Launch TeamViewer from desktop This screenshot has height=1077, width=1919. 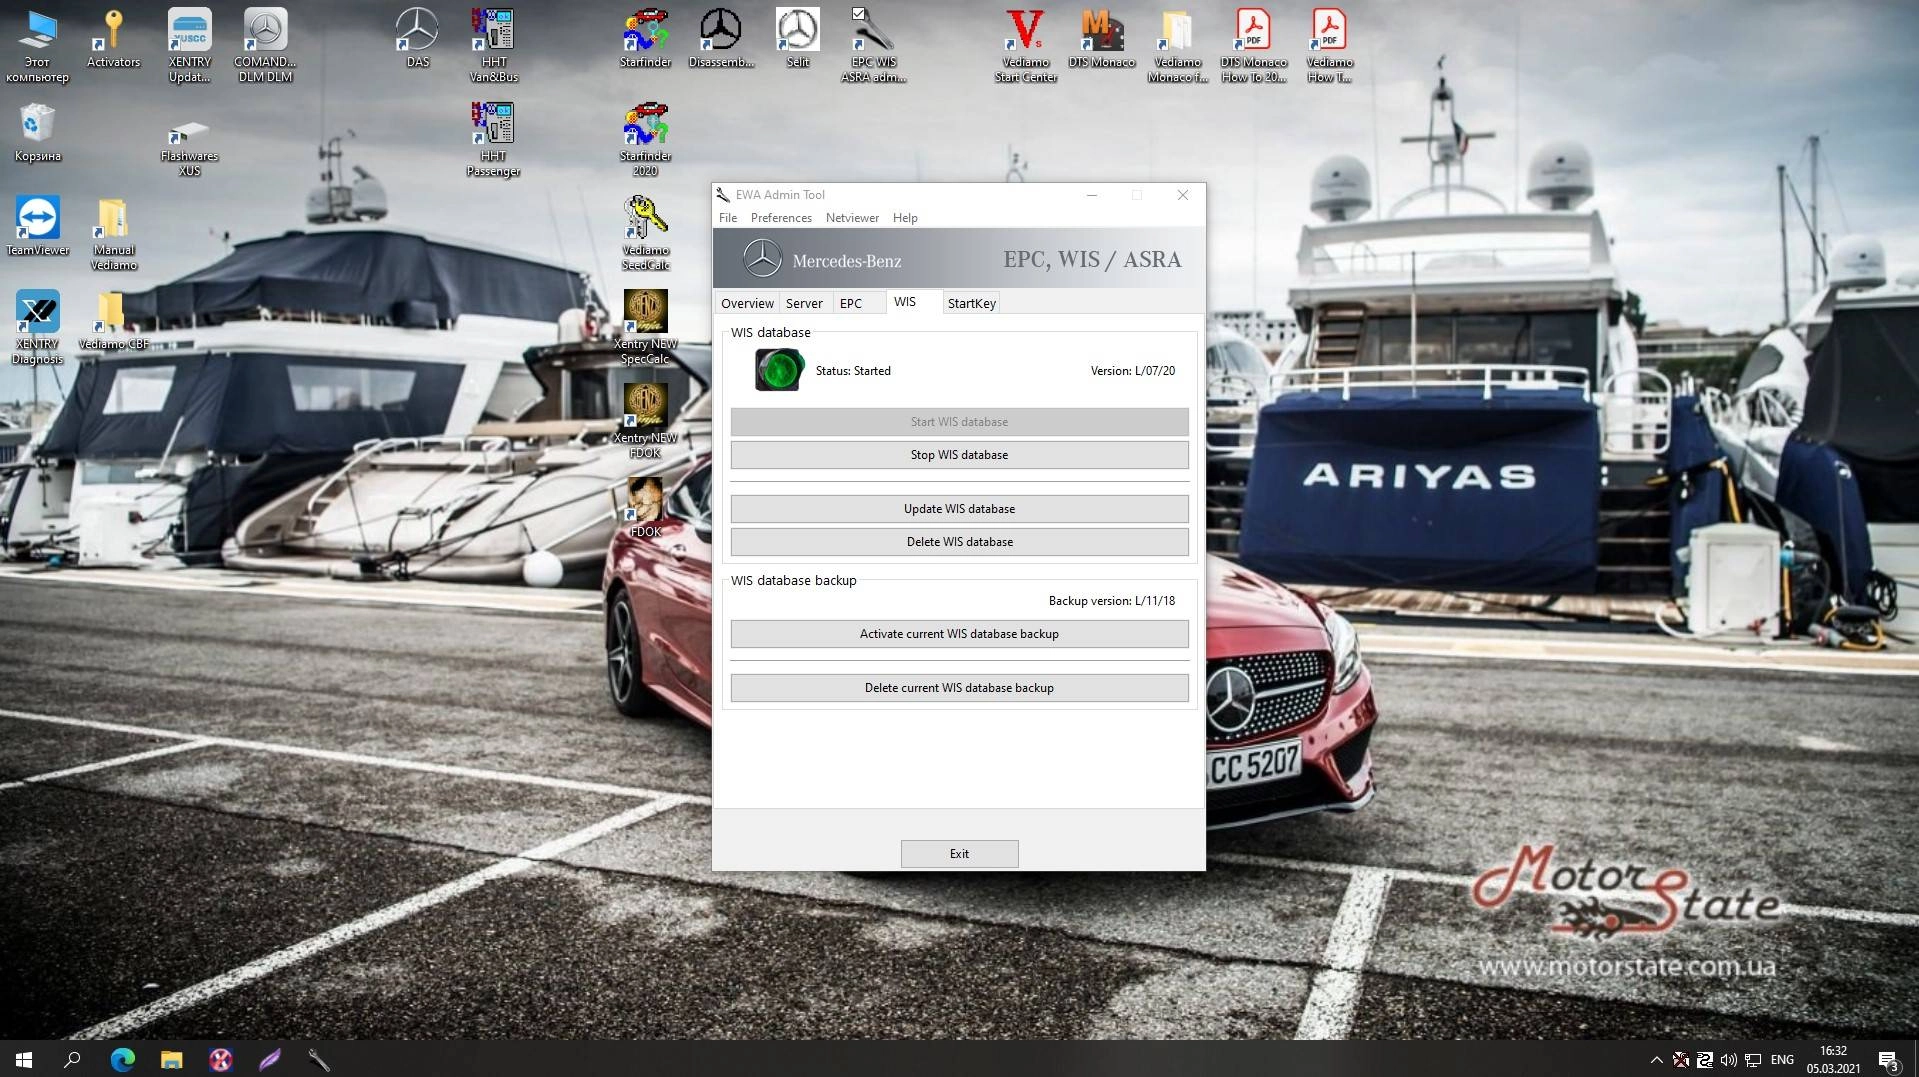(x=37, y=226)
